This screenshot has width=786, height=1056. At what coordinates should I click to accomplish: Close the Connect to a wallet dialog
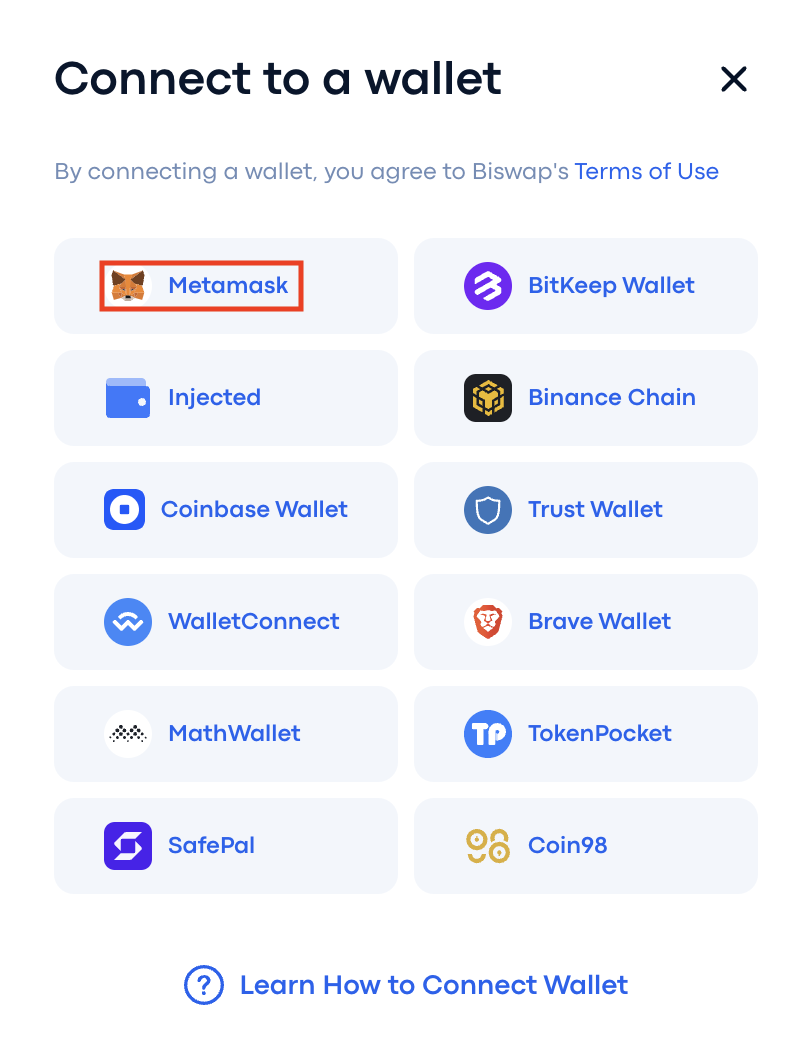734,79
